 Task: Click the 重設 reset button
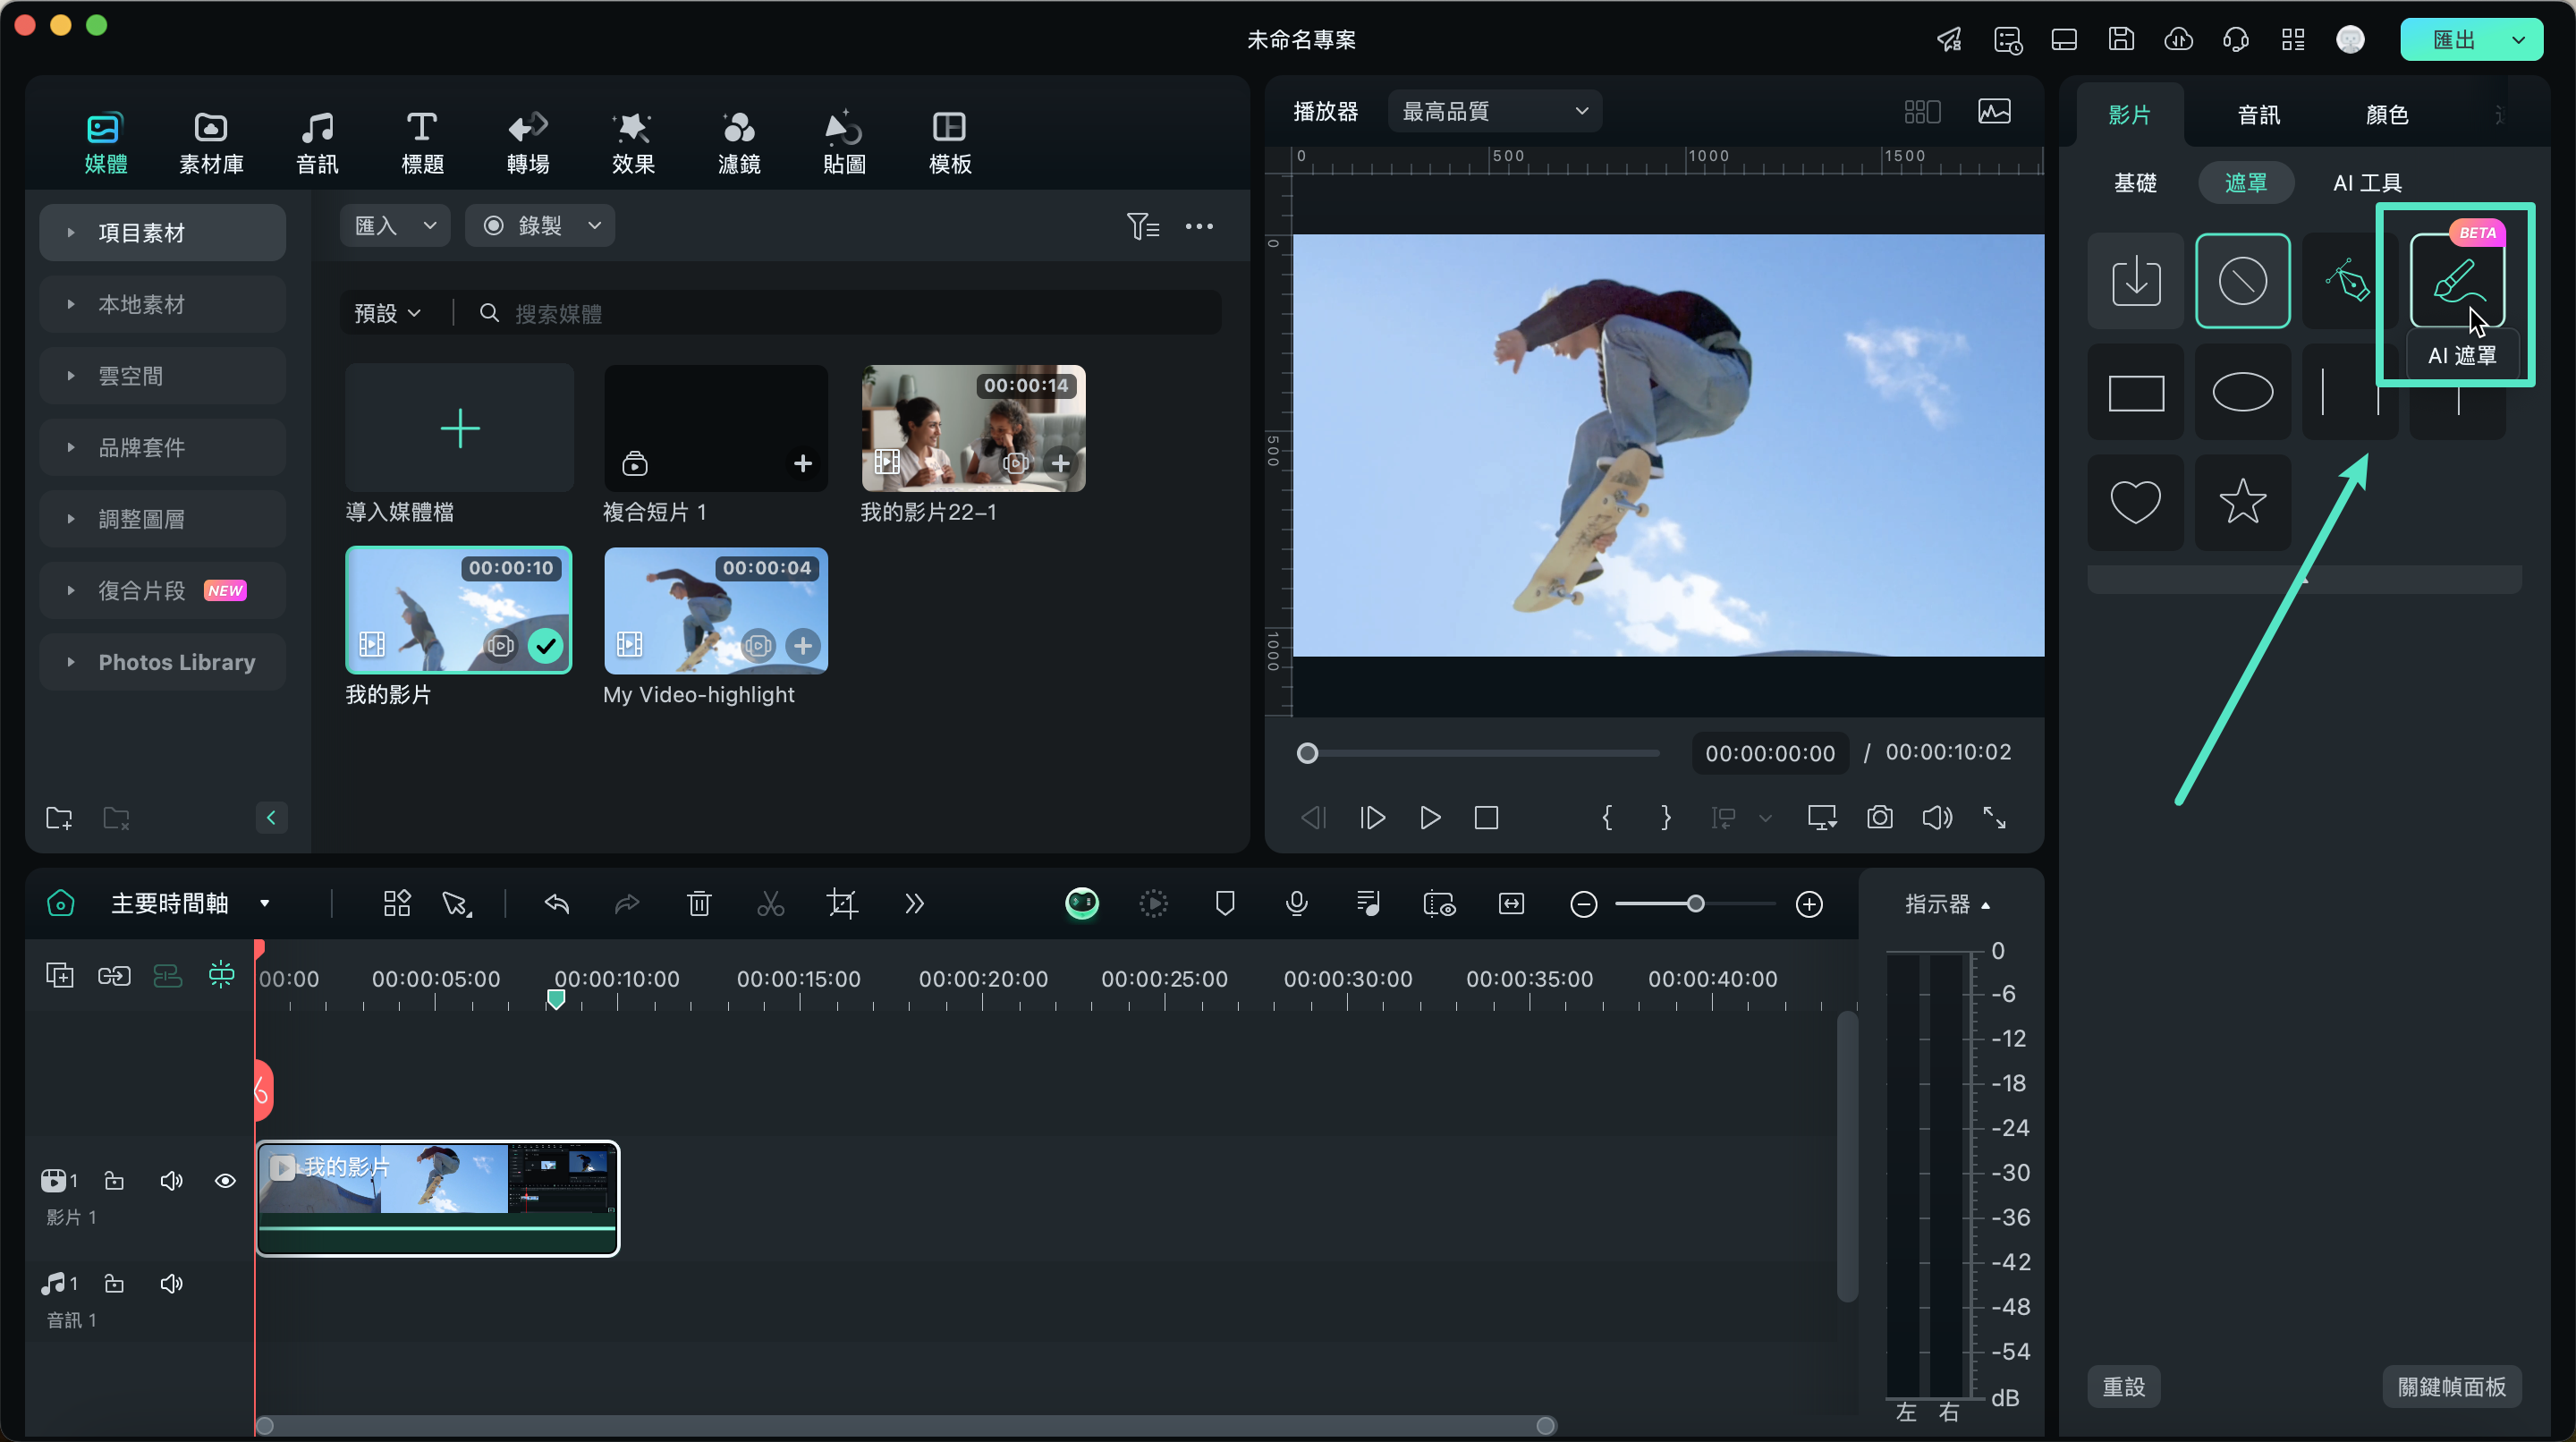[2124, 1387]
